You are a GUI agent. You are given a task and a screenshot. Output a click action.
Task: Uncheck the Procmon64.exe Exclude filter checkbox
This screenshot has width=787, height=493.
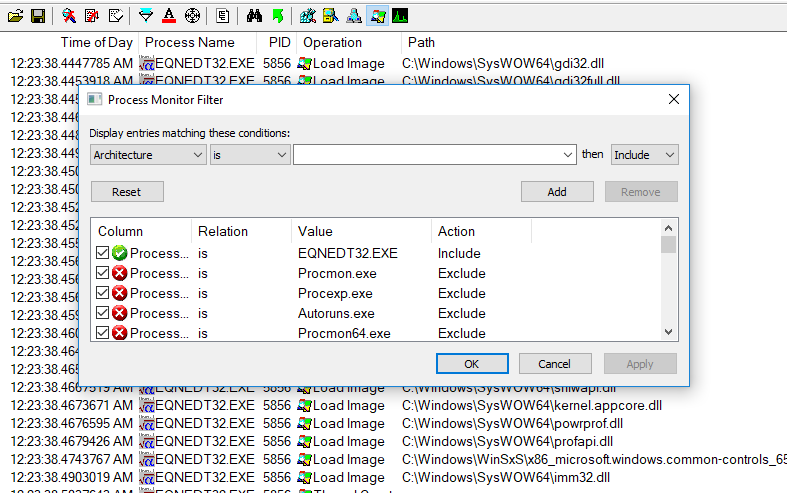tap(102, 332)
